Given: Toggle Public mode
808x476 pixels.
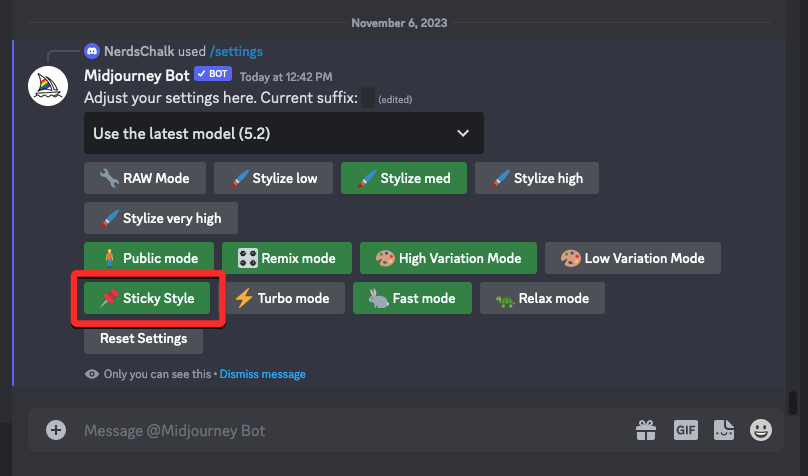Looking at the screenshot, I should [x=149, y=258].
